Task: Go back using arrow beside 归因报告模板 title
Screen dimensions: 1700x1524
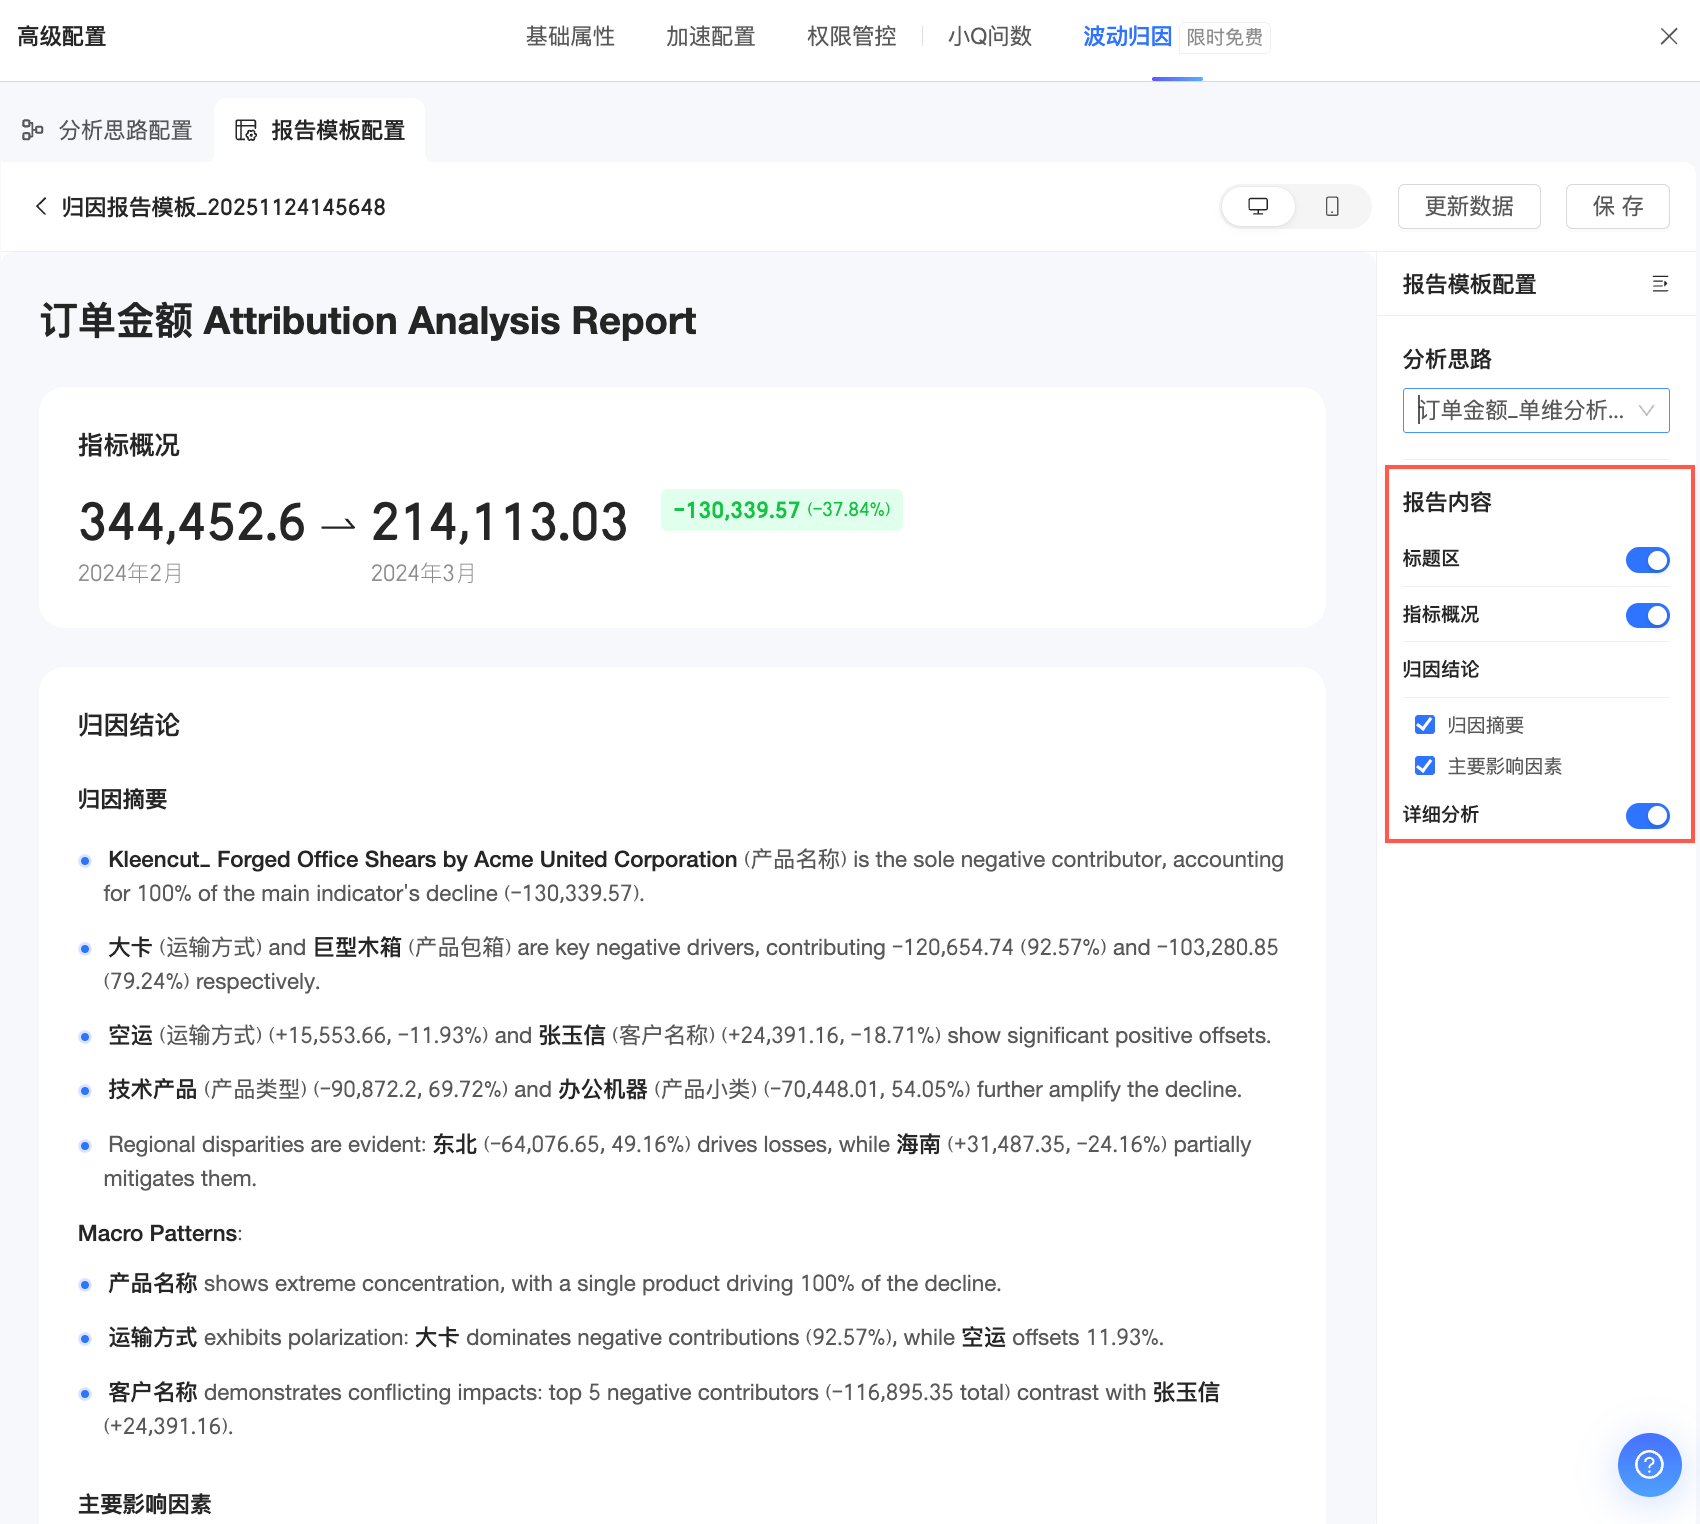Action: pos(41,206)
